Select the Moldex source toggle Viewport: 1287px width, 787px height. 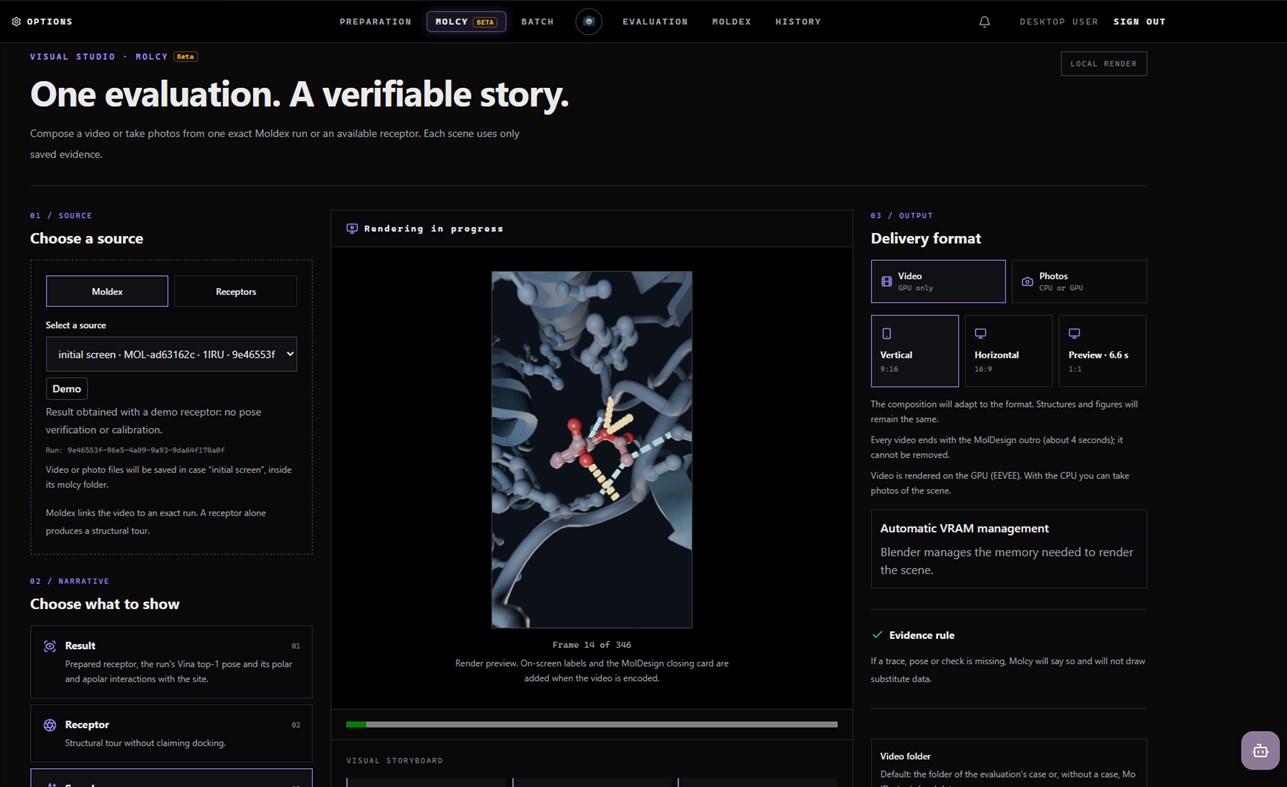[107, 291]
